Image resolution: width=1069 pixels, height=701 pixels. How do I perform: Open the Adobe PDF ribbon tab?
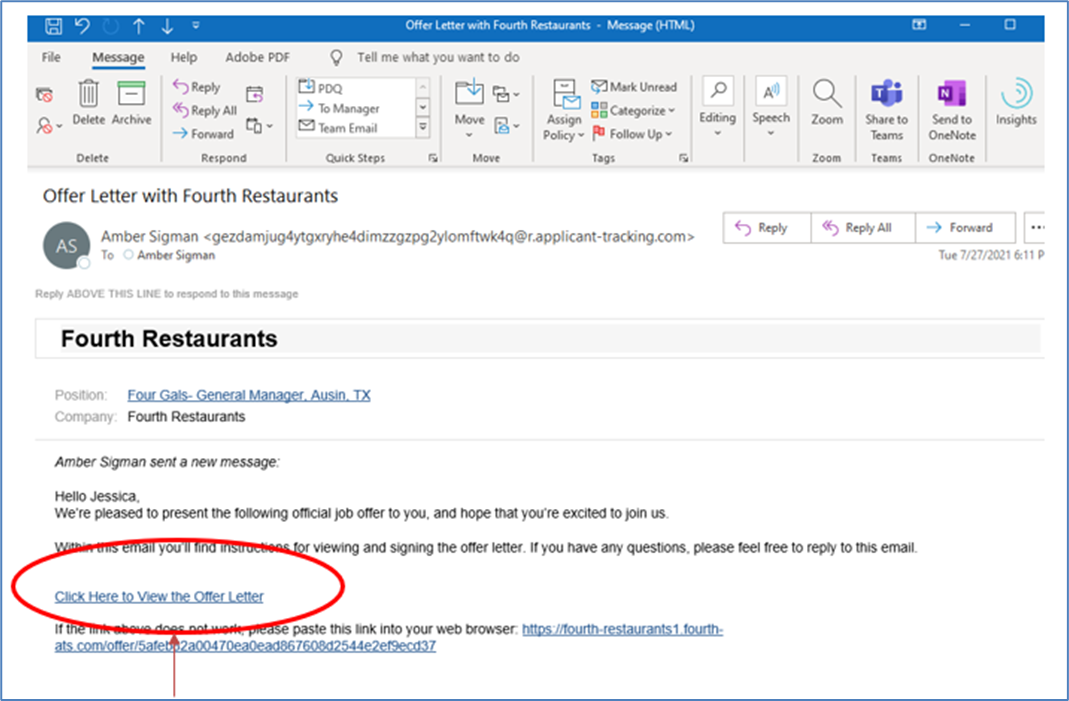[258, 57]
